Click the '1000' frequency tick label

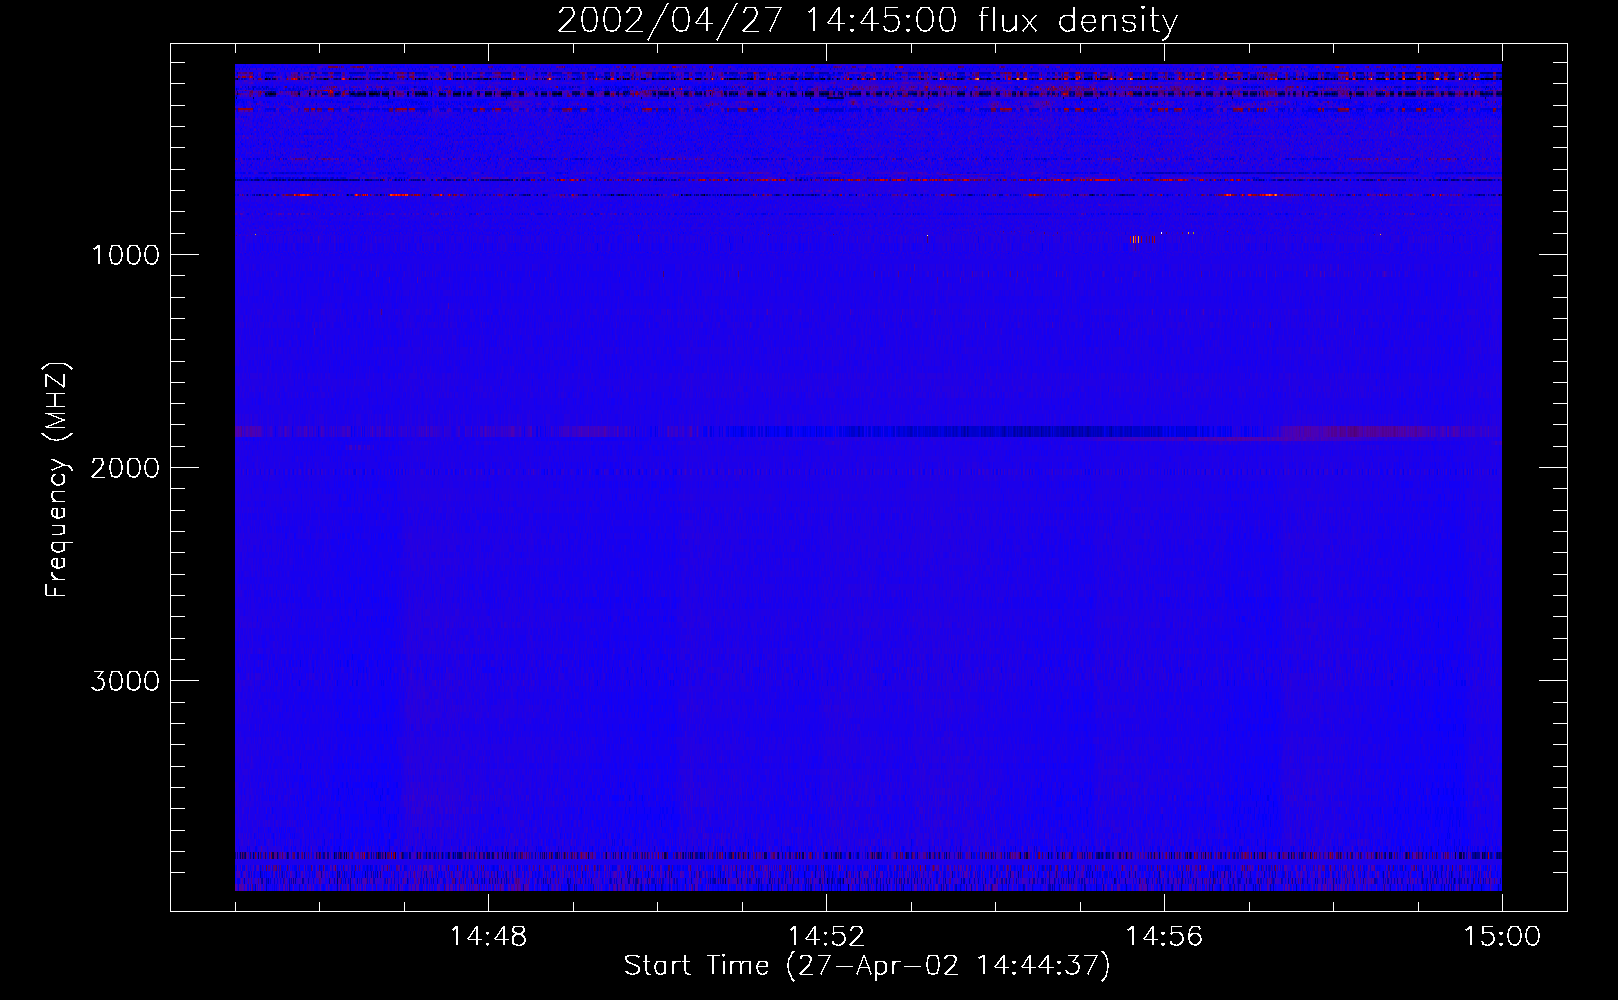point(125,255)
